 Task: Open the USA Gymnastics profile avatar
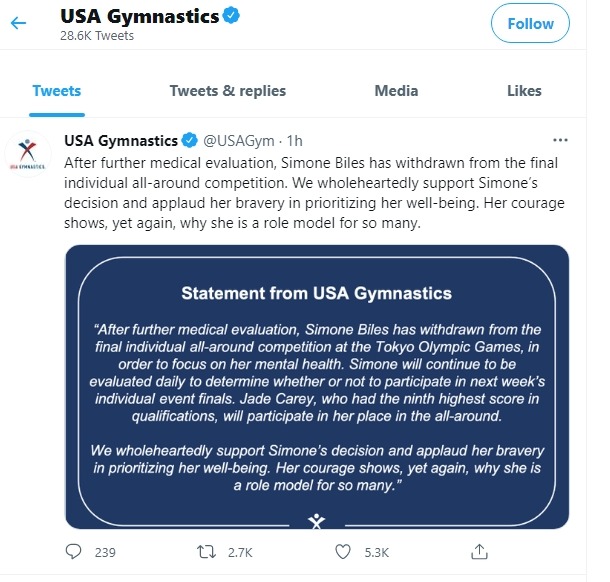pos(28,154)
